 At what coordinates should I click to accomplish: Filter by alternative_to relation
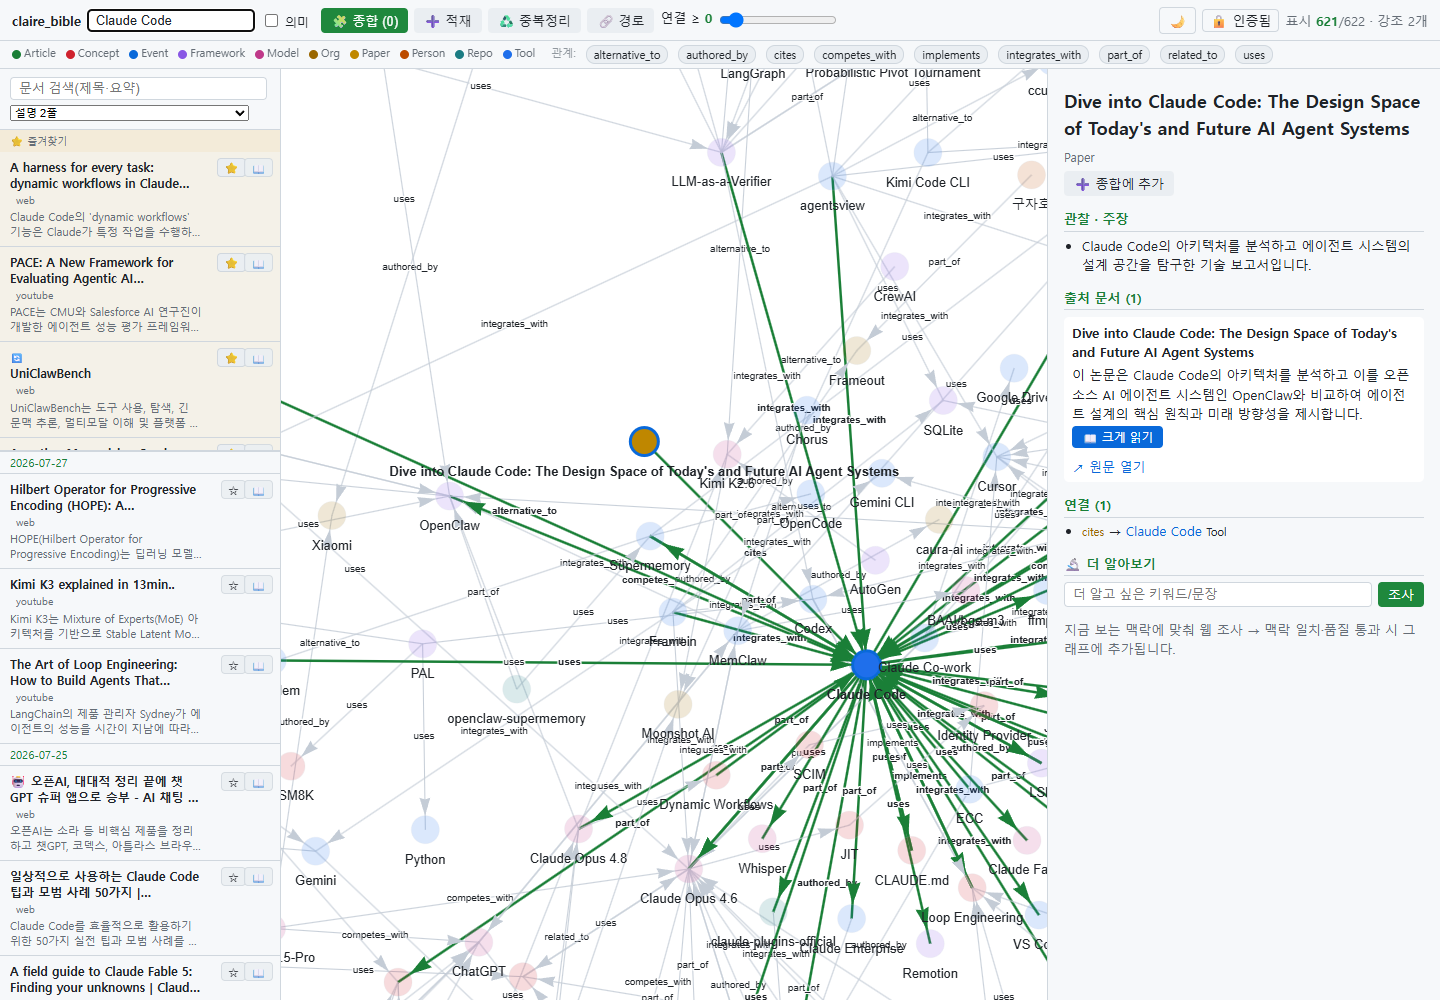627,55
